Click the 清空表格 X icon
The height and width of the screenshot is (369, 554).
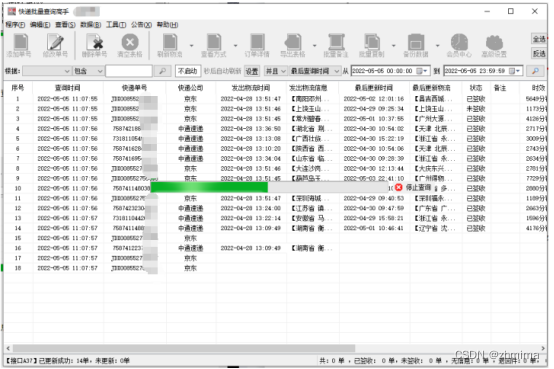130,43
